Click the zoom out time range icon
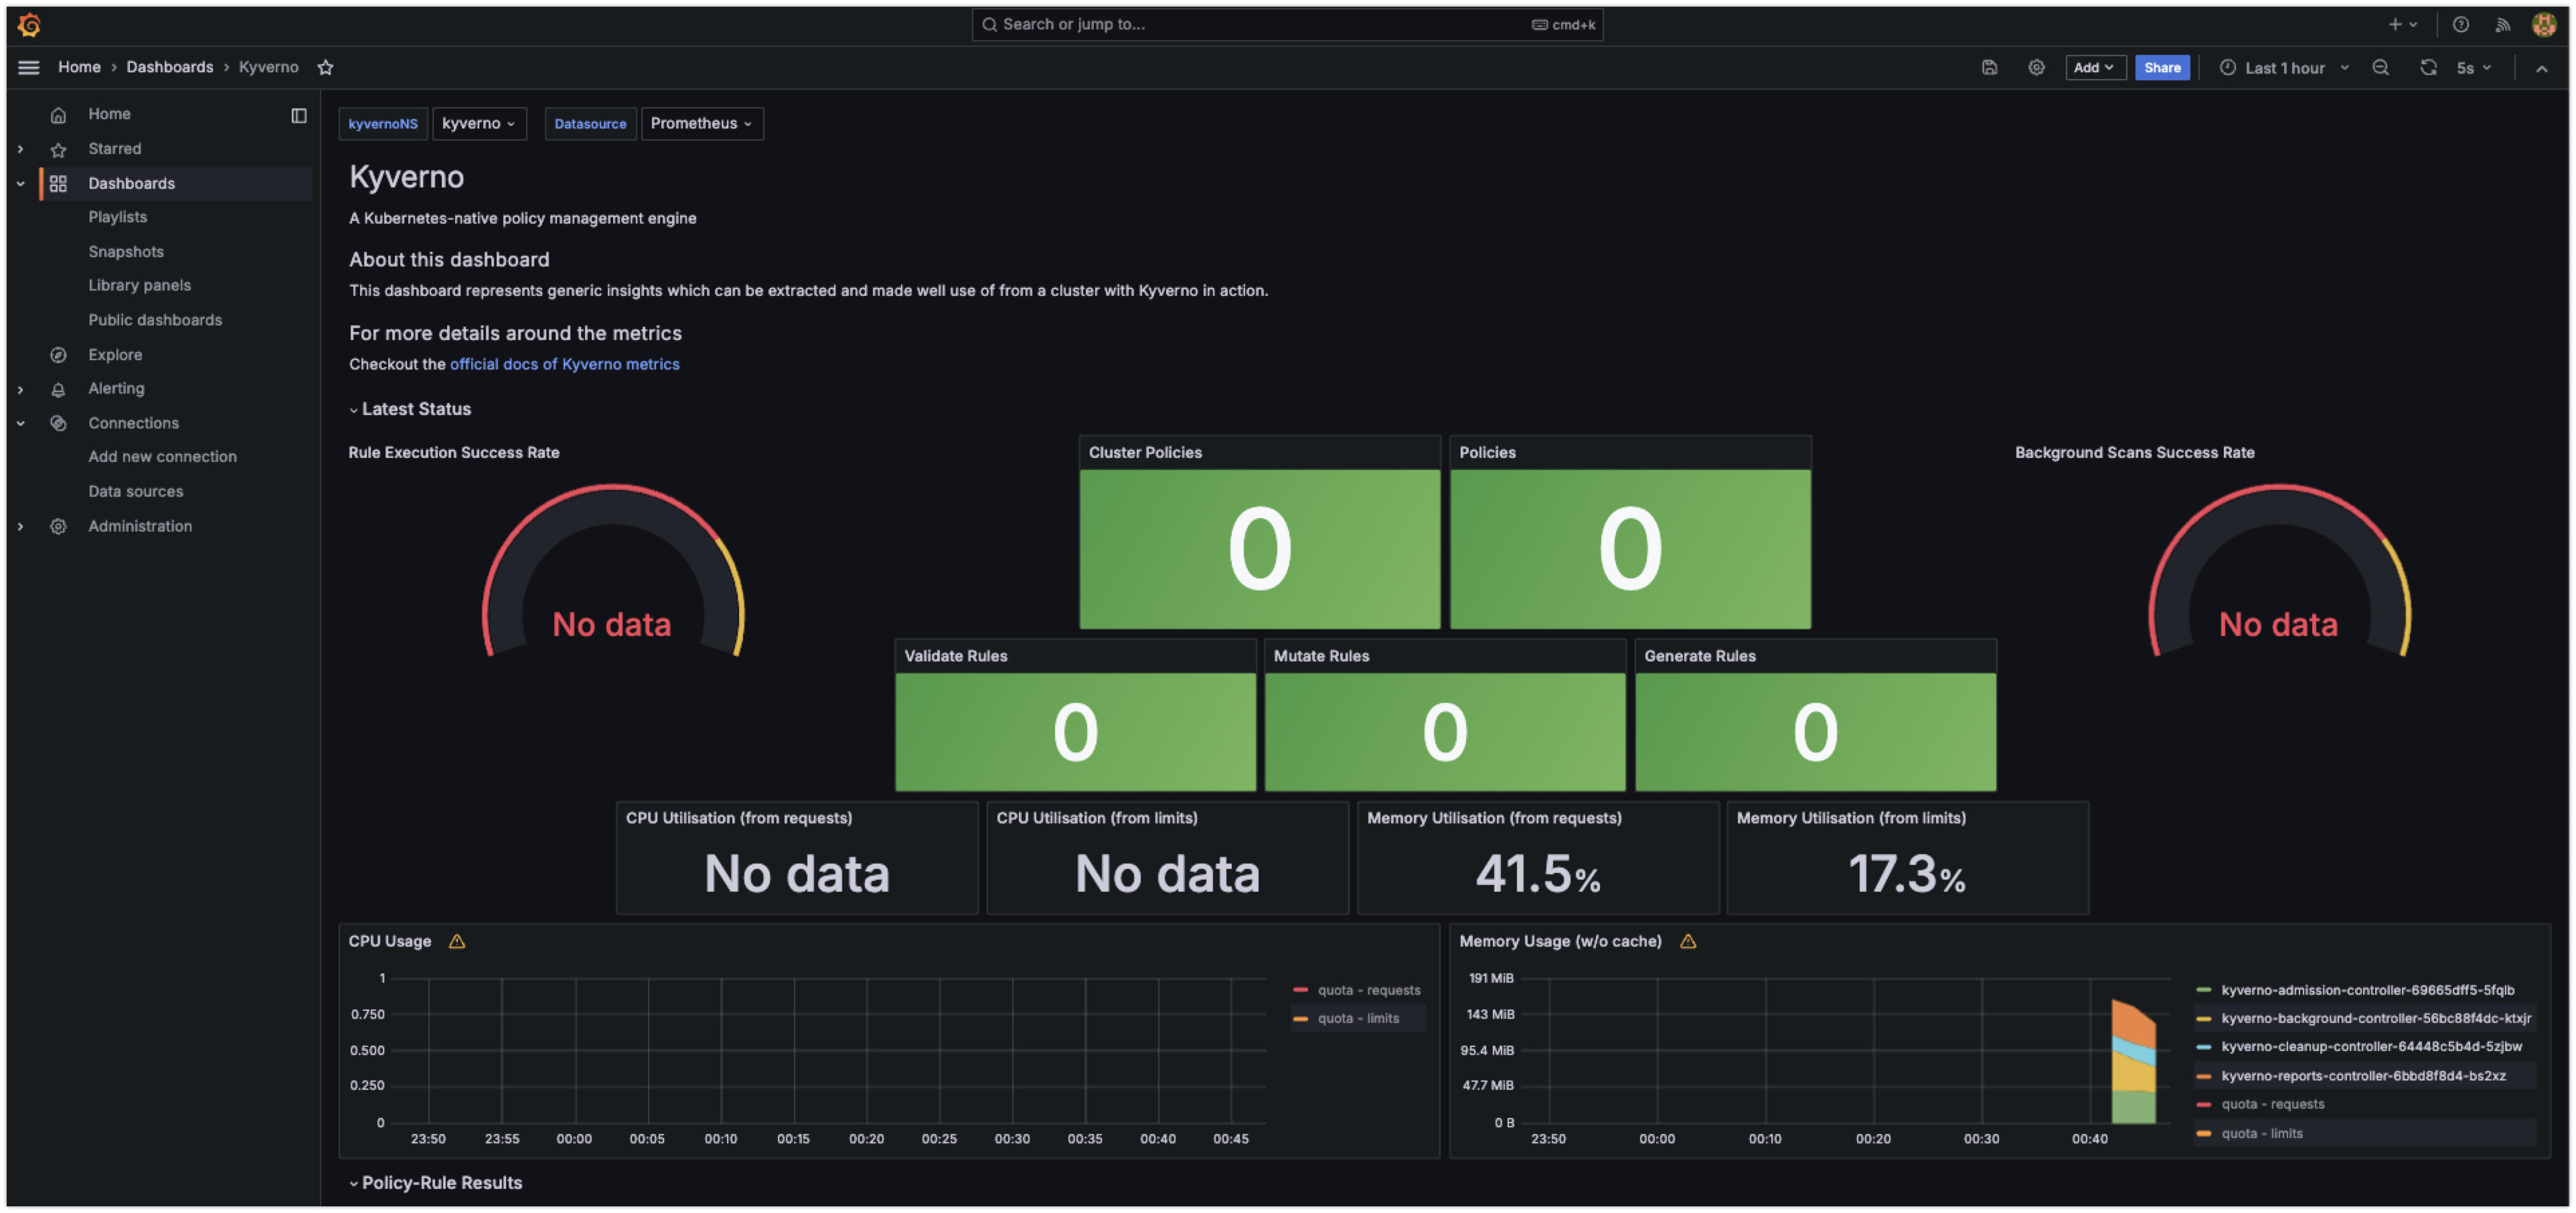The image size is (2576, 1213). (2380, 67)
